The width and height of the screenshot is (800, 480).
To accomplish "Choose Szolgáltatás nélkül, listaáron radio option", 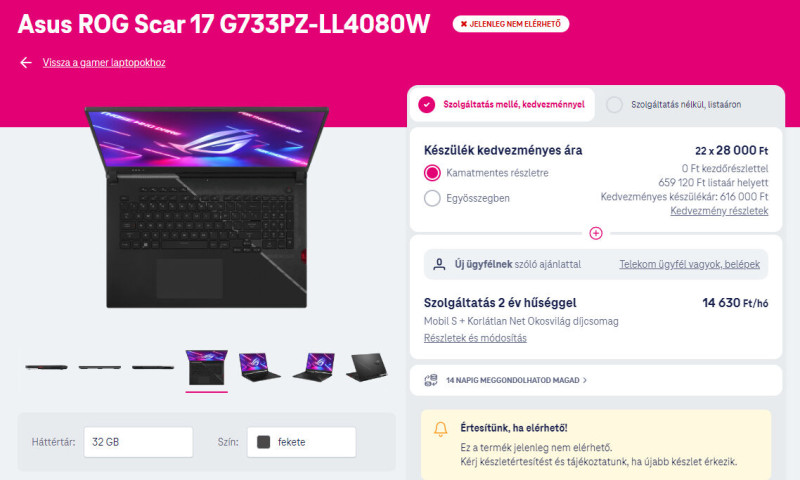I will click(614, 105).
